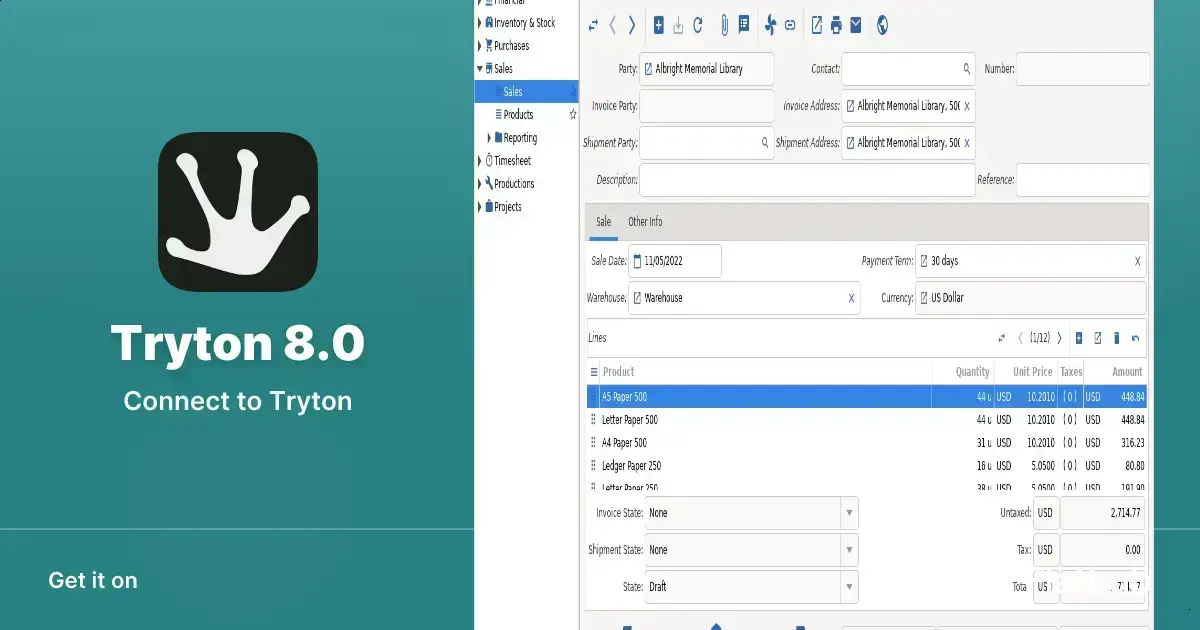Click the globe icon in toolbar
The width and height of the screenshot is (1200, 630).
(882, 26)
